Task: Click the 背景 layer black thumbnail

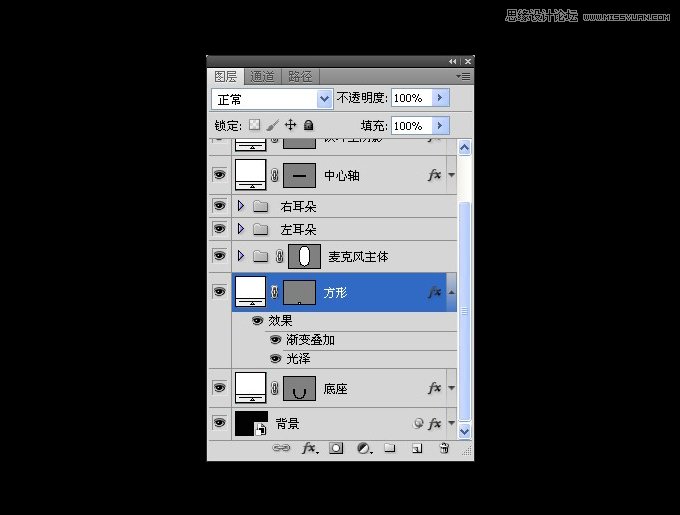Action: (x=251, y=423)
